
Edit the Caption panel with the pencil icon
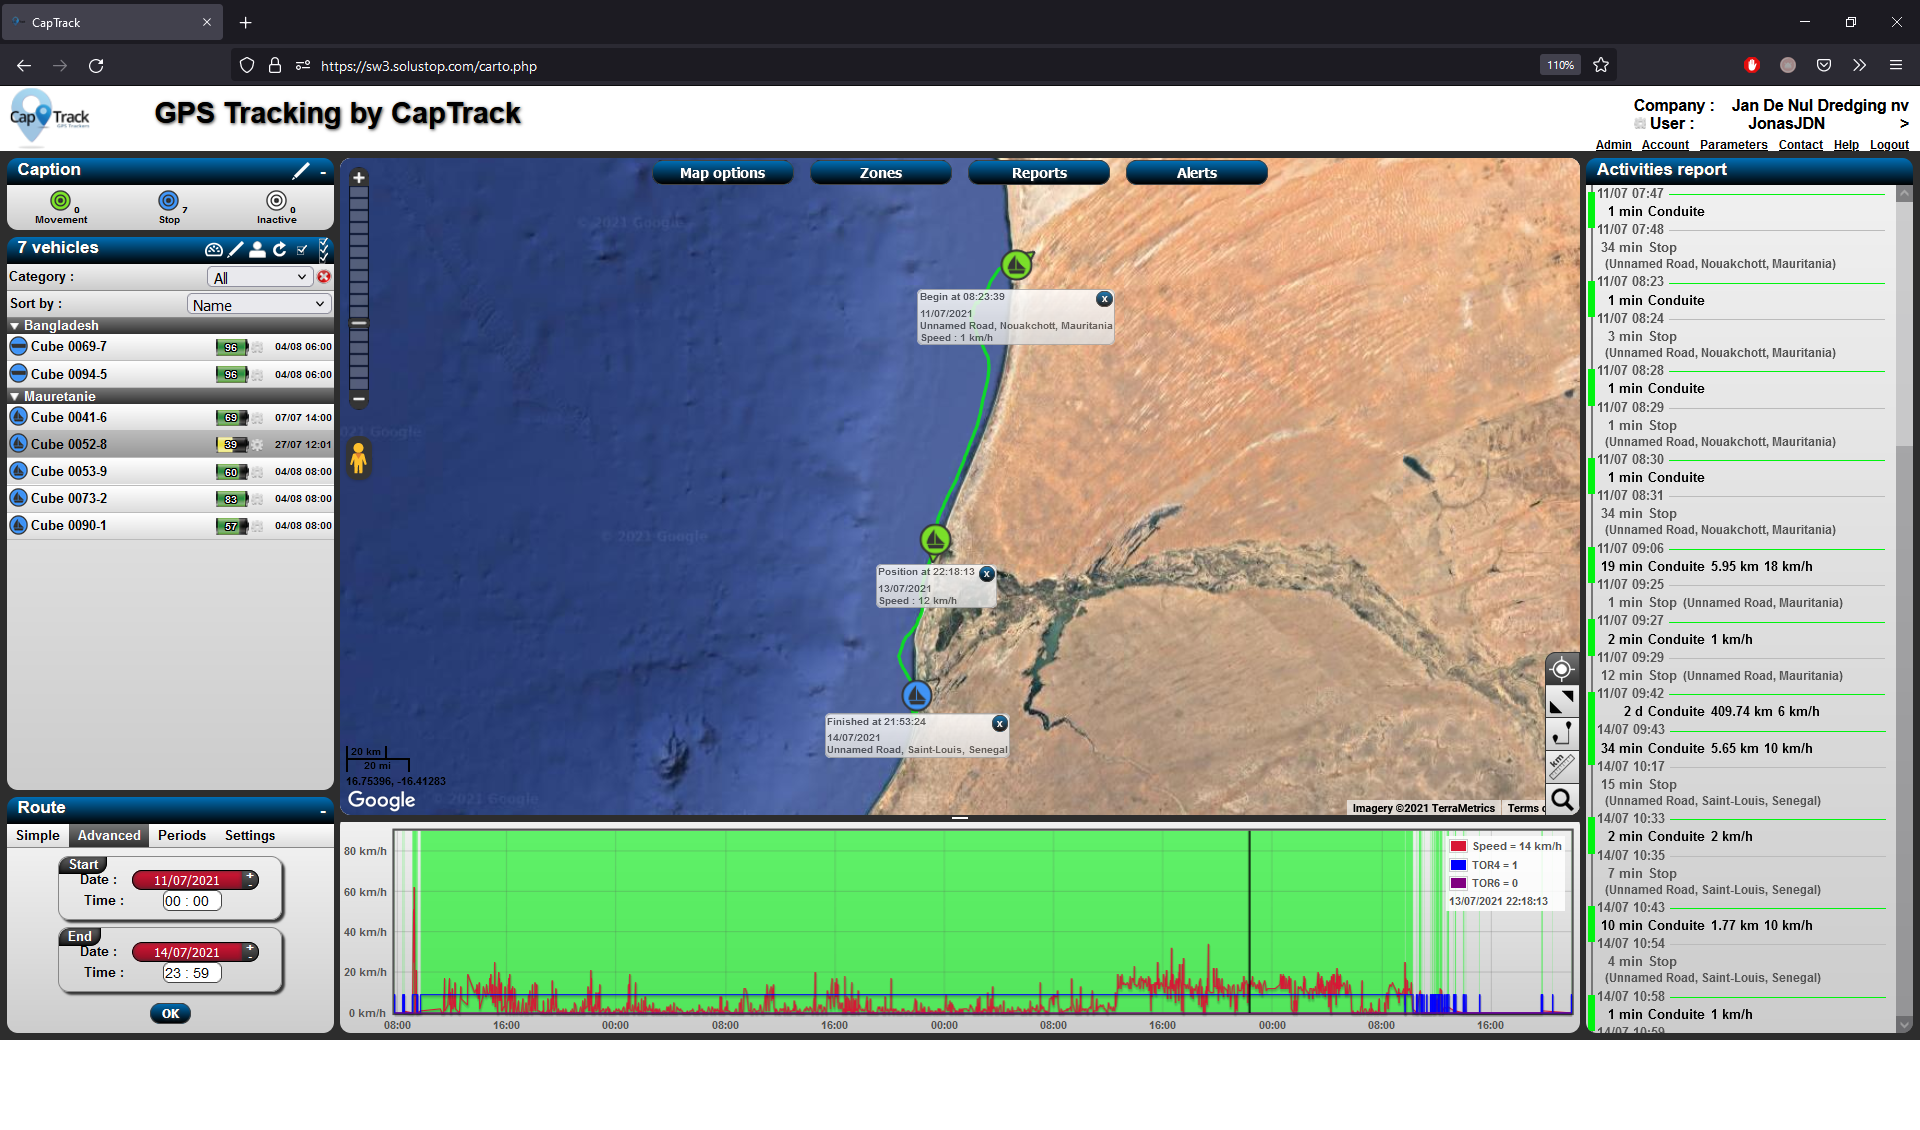[x=301, y=170]
